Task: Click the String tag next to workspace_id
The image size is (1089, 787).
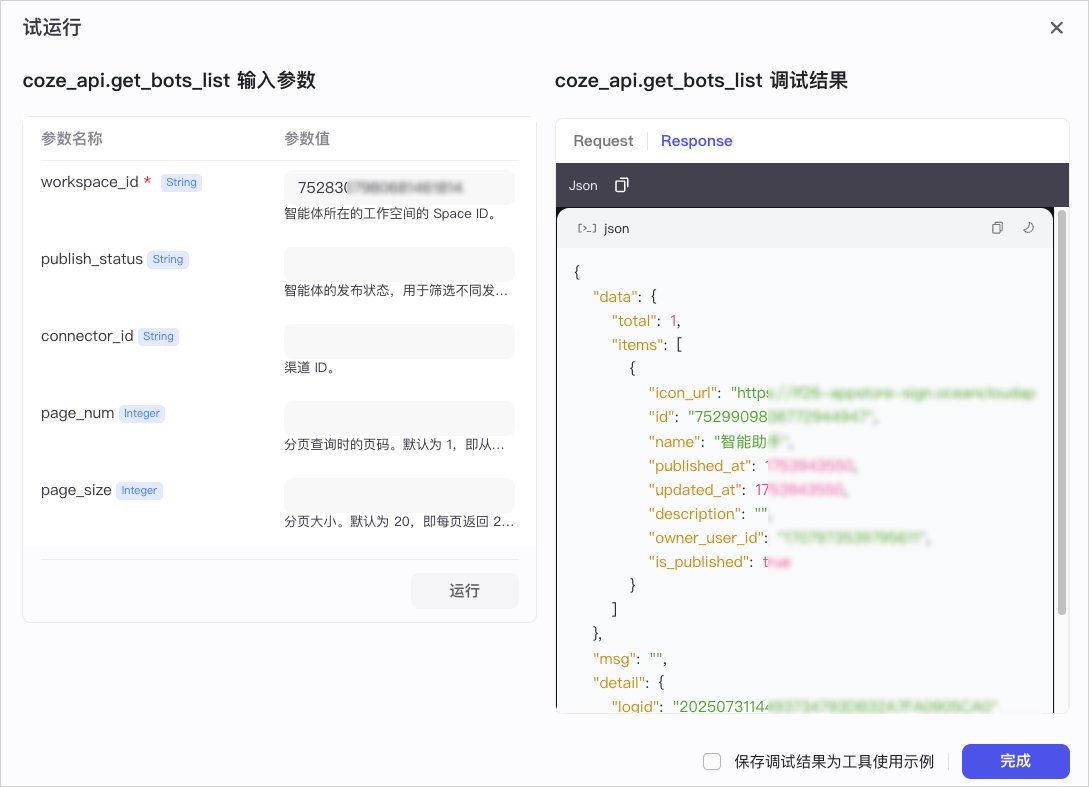Action: [181, 182]
